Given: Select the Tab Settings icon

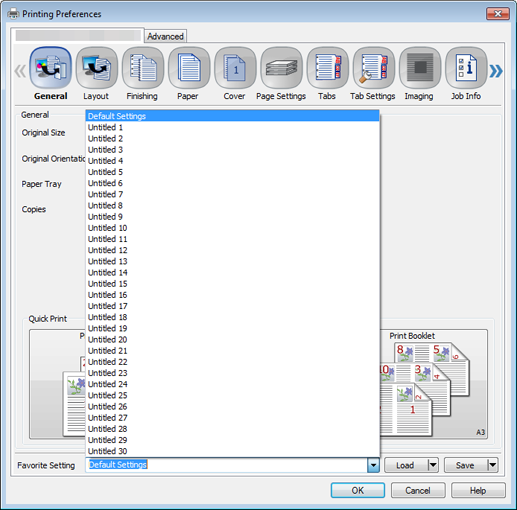Looking at the screenshot, I should click(374, 68).
